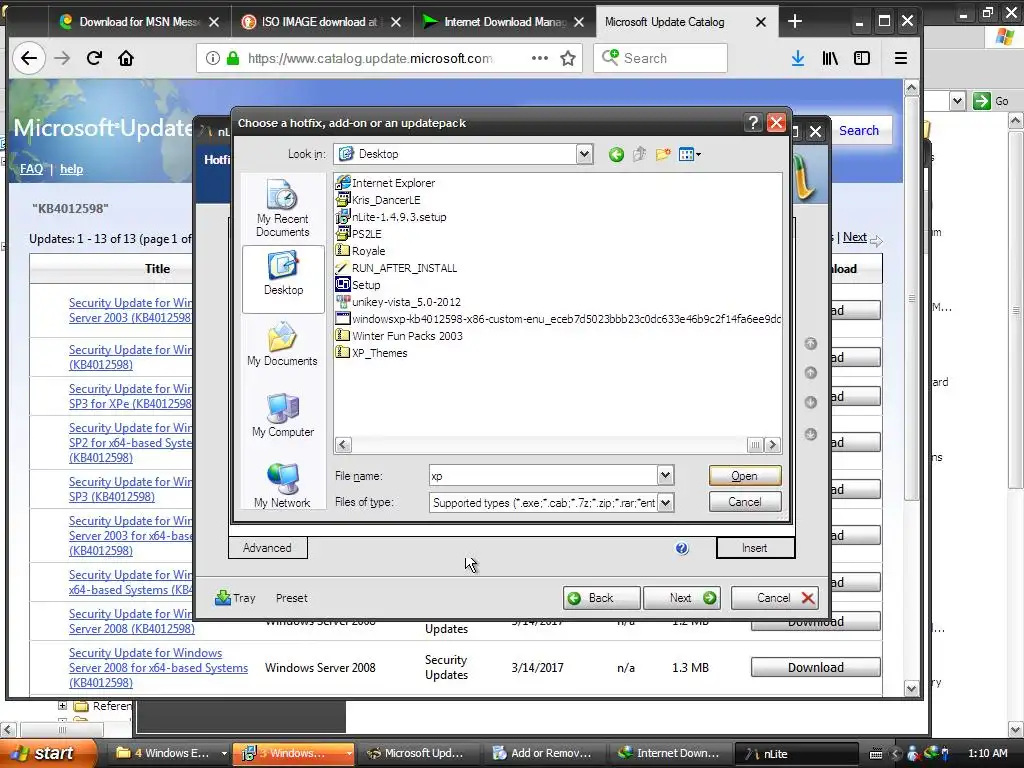Image resolution: width=1024 pixels, height=768 pixels.
Task: Click the Next button in nLite
Action: click(x=682, y=598)
